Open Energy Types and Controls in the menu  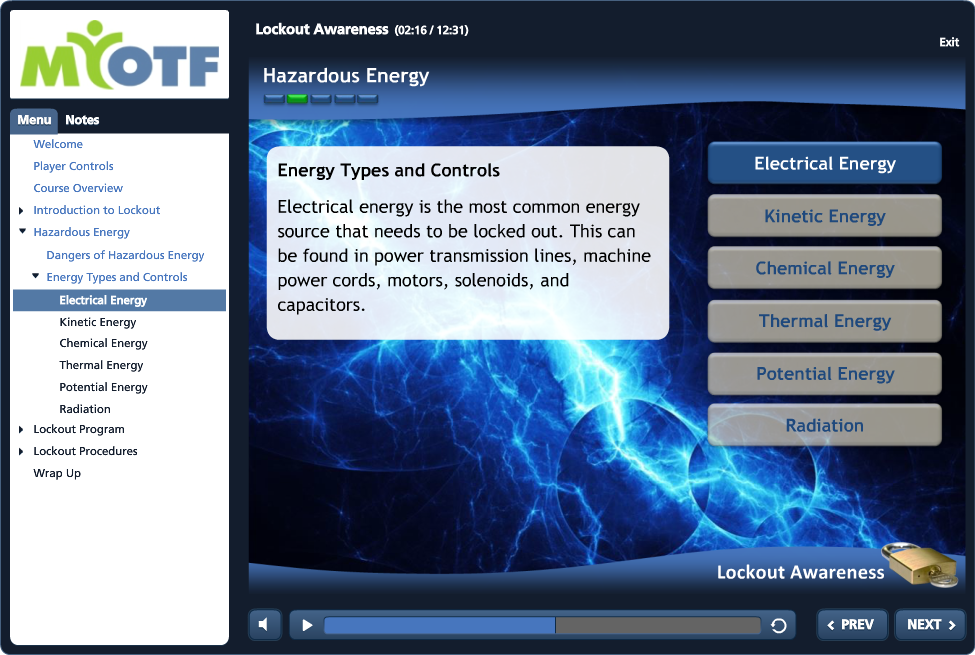pos(117,277)
